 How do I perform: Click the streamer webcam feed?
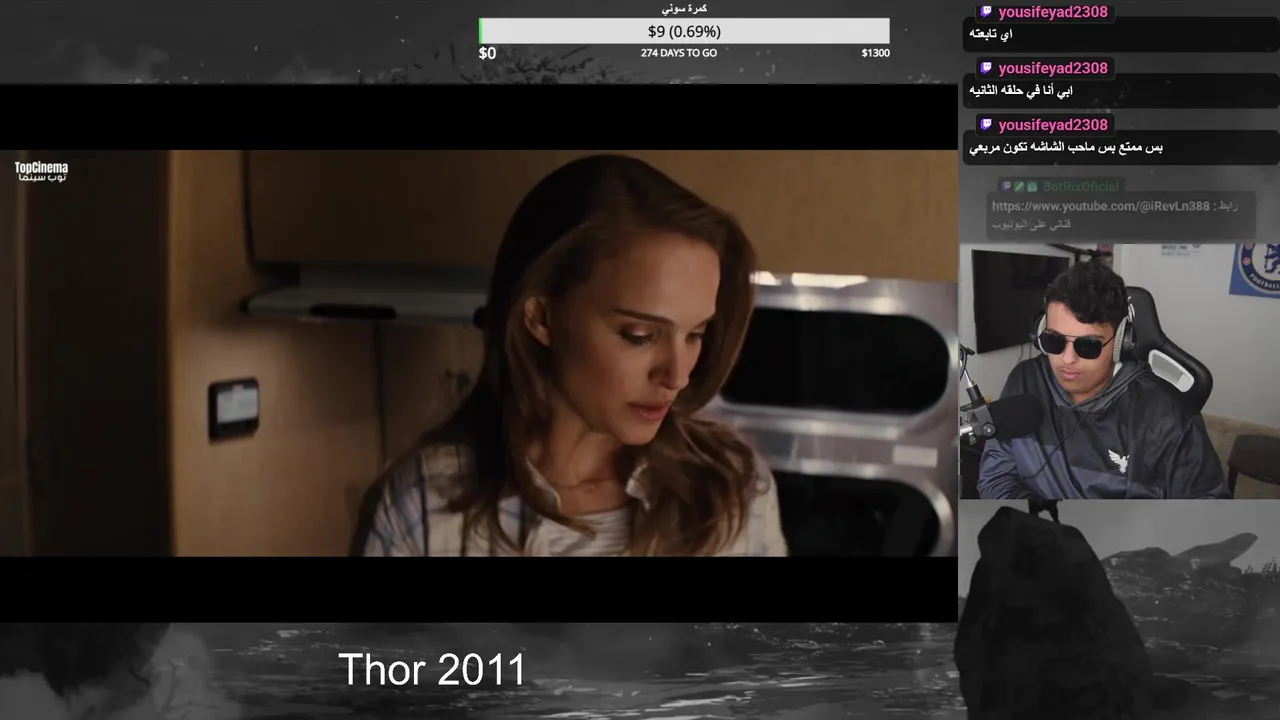[1119, 371]
